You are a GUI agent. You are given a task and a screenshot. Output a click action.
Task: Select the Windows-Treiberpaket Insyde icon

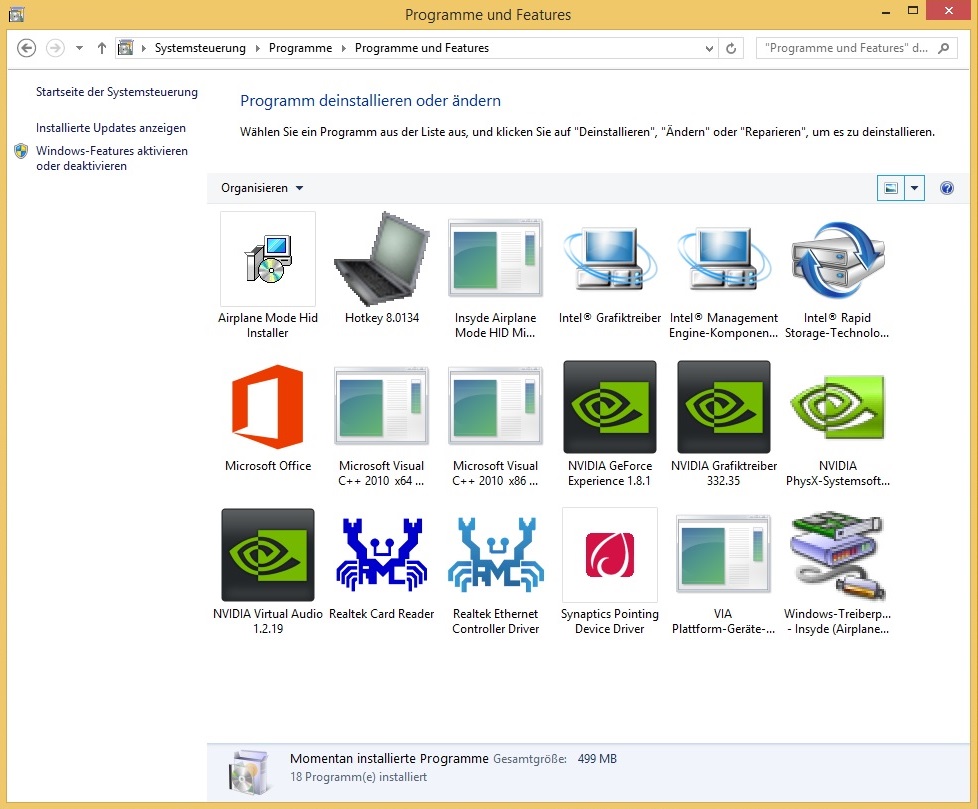838,555
